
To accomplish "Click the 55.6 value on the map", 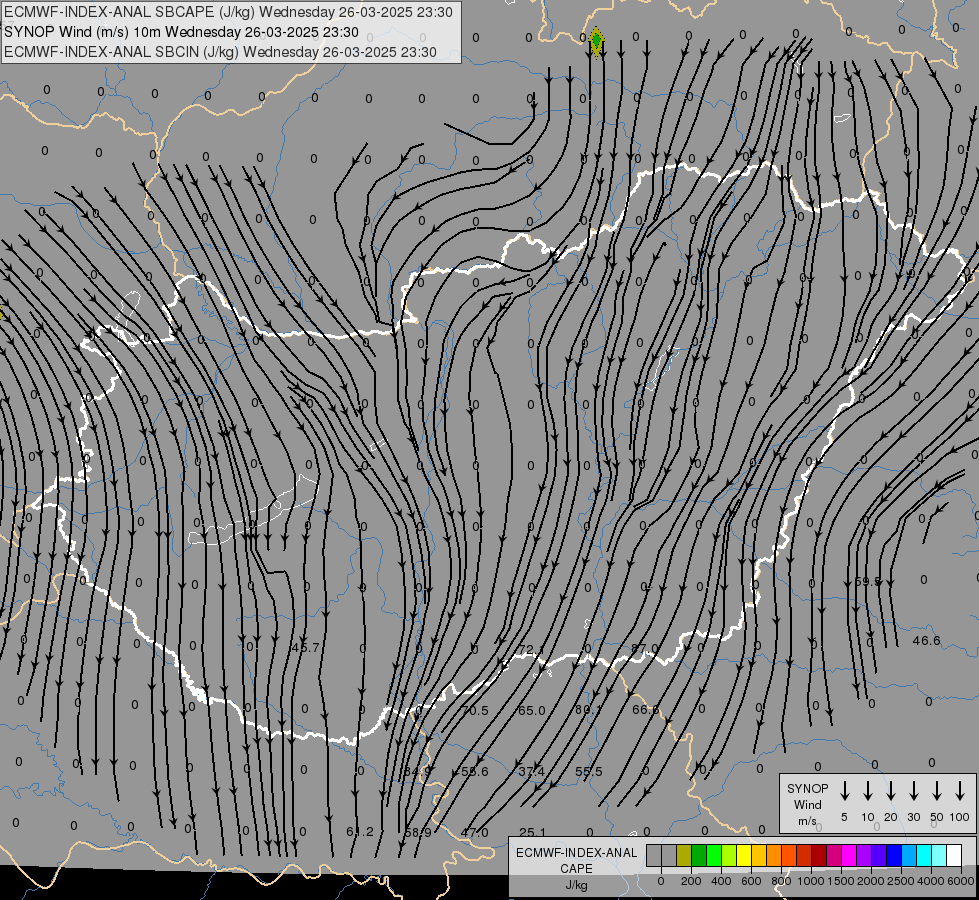I will [x=475, y=771].
